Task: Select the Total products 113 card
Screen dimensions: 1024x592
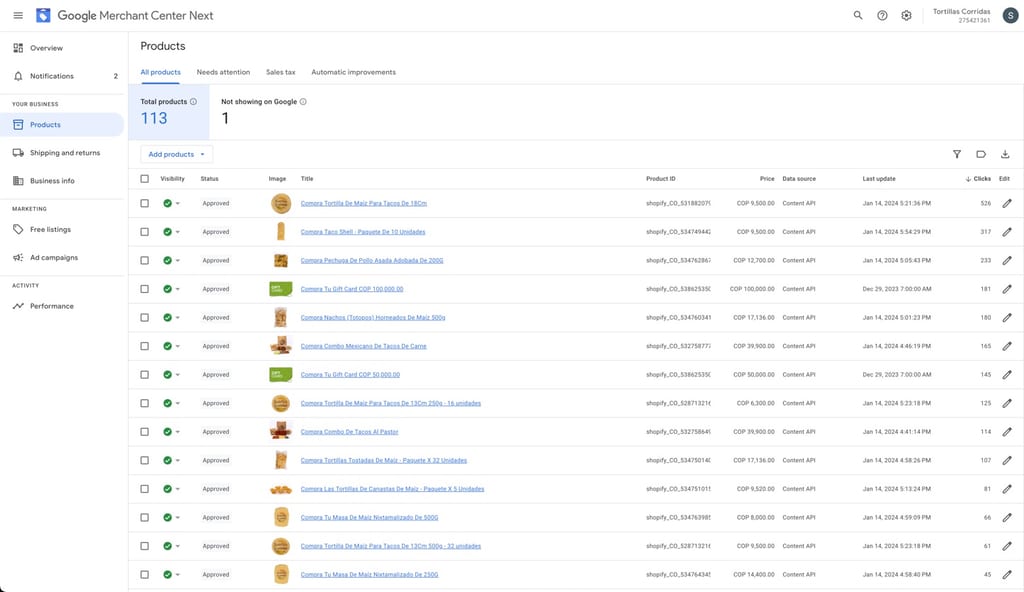Action: 168,112
